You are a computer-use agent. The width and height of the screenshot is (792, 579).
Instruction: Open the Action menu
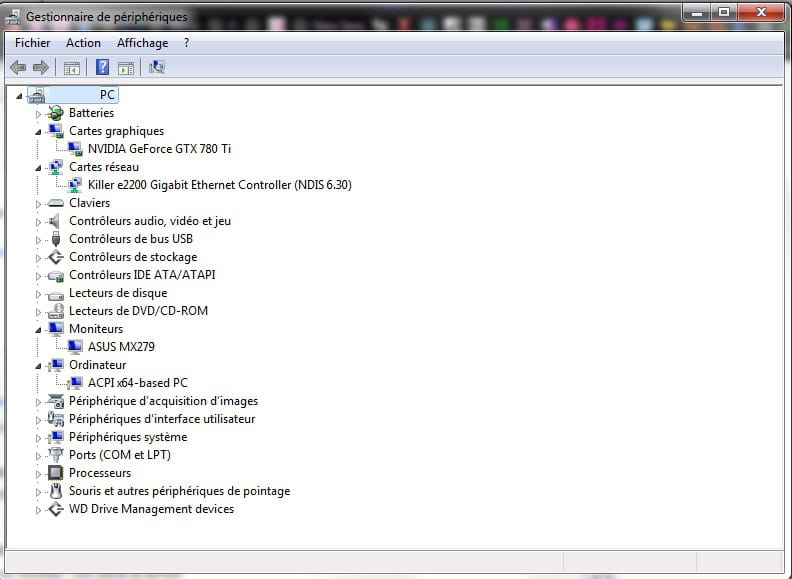pyautogui.click(x=83, y=43)
